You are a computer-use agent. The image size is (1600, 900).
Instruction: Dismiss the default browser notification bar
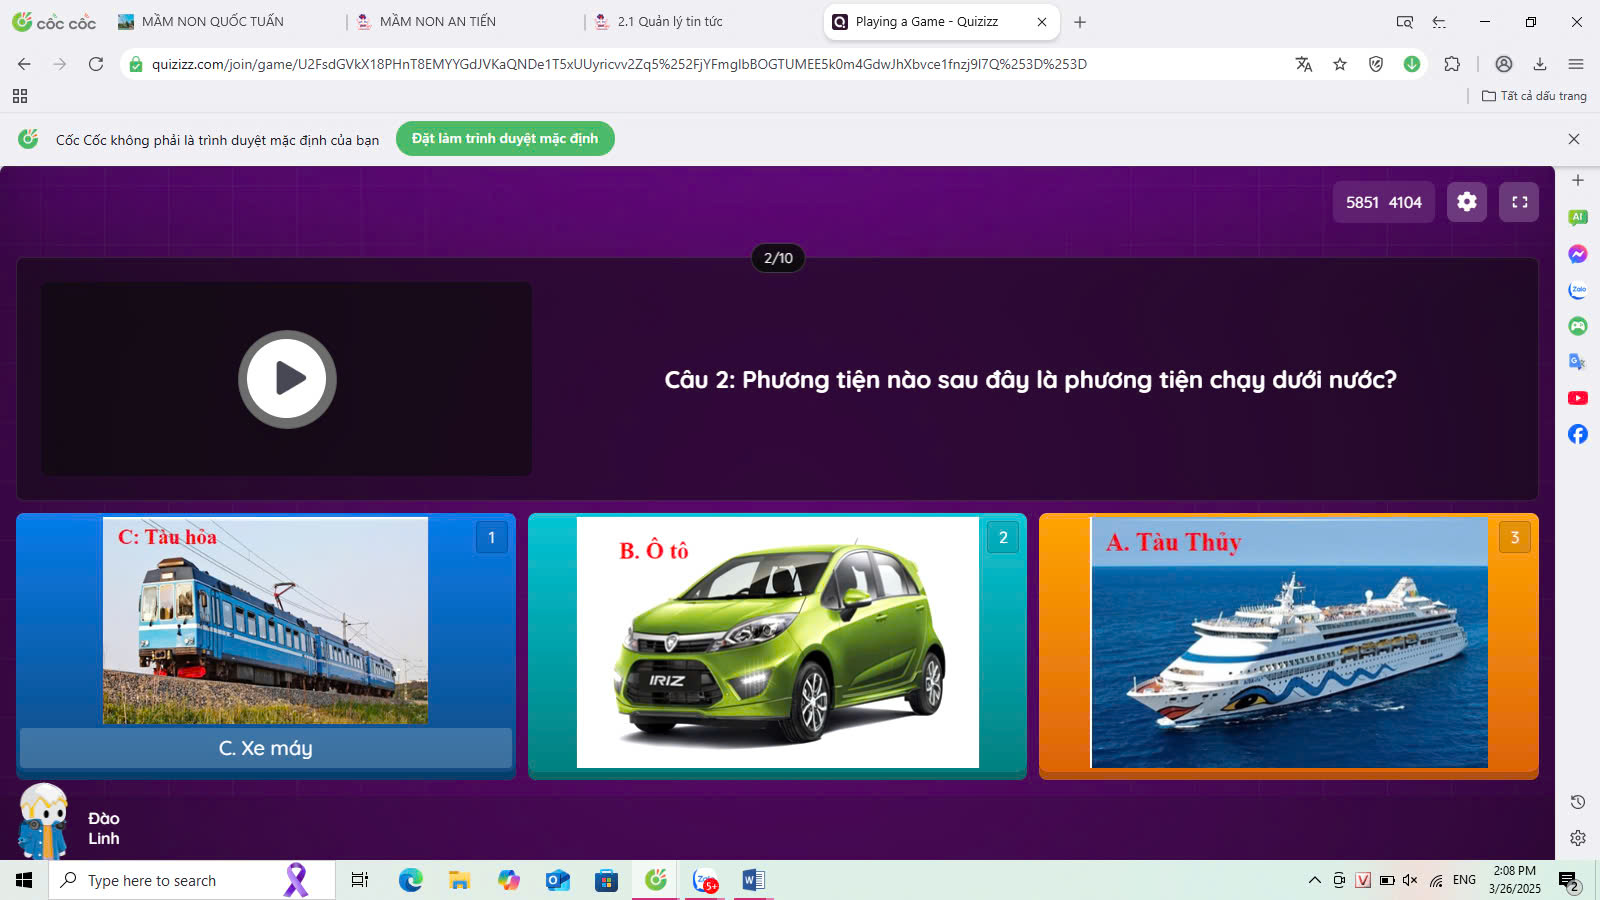coord(1574,139)
